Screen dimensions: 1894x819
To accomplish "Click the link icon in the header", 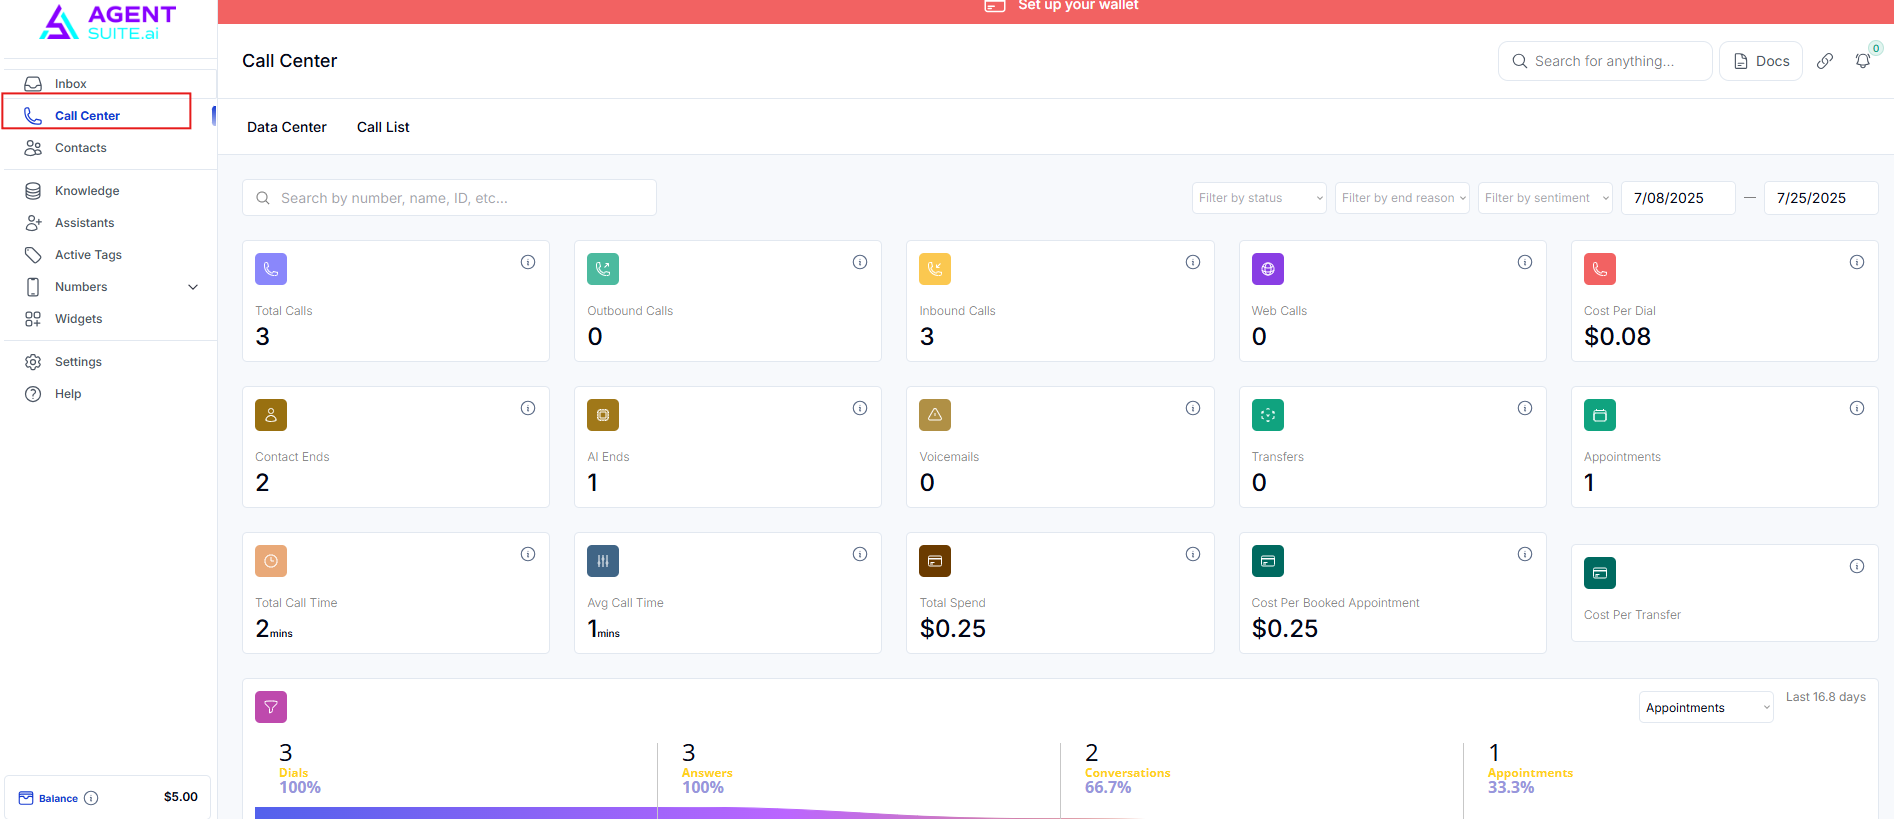I will 1825,61.
